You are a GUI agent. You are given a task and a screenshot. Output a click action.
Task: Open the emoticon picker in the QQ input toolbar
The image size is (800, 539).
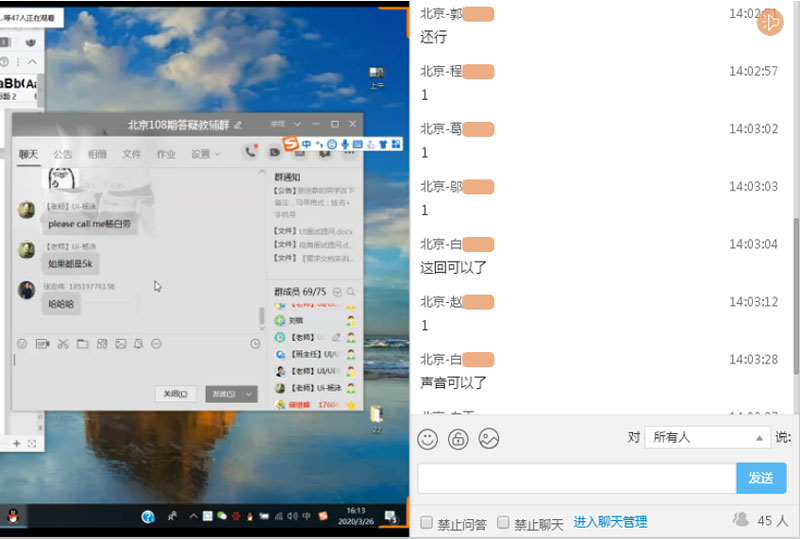[x=22, y=344]
